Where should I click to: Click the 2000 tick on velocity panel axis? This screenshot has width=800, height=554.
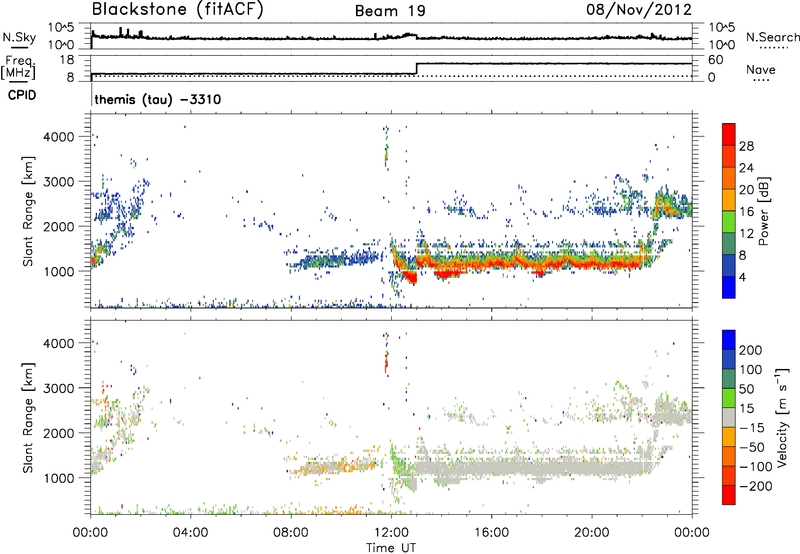(58, 433)
